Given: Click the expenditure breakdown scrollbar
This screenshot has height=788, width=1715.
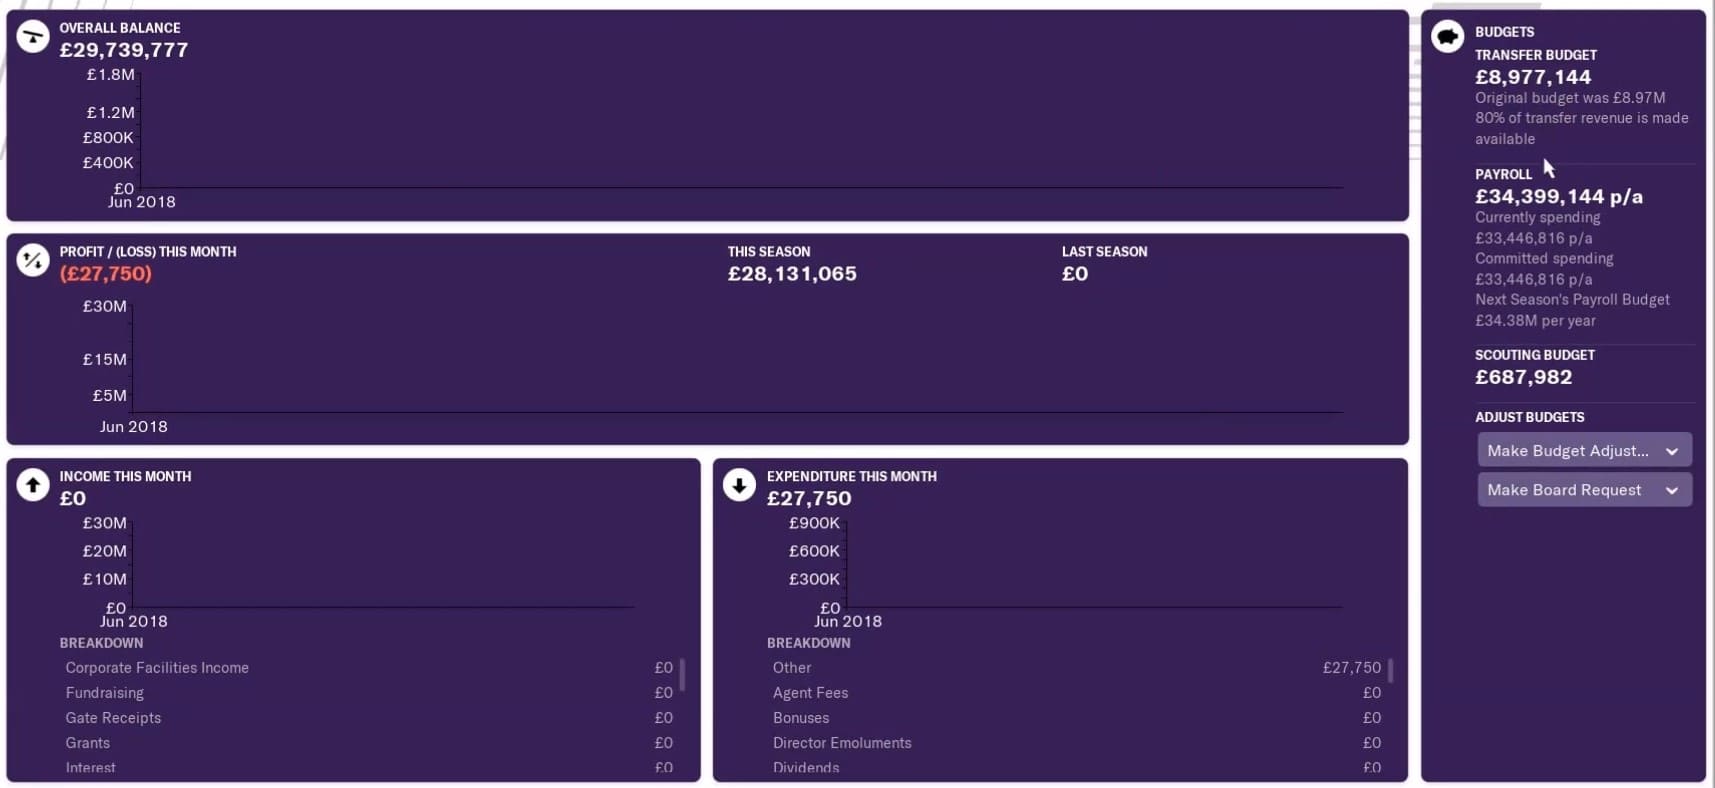Looking at the screenshot, I should (1390, 670).
